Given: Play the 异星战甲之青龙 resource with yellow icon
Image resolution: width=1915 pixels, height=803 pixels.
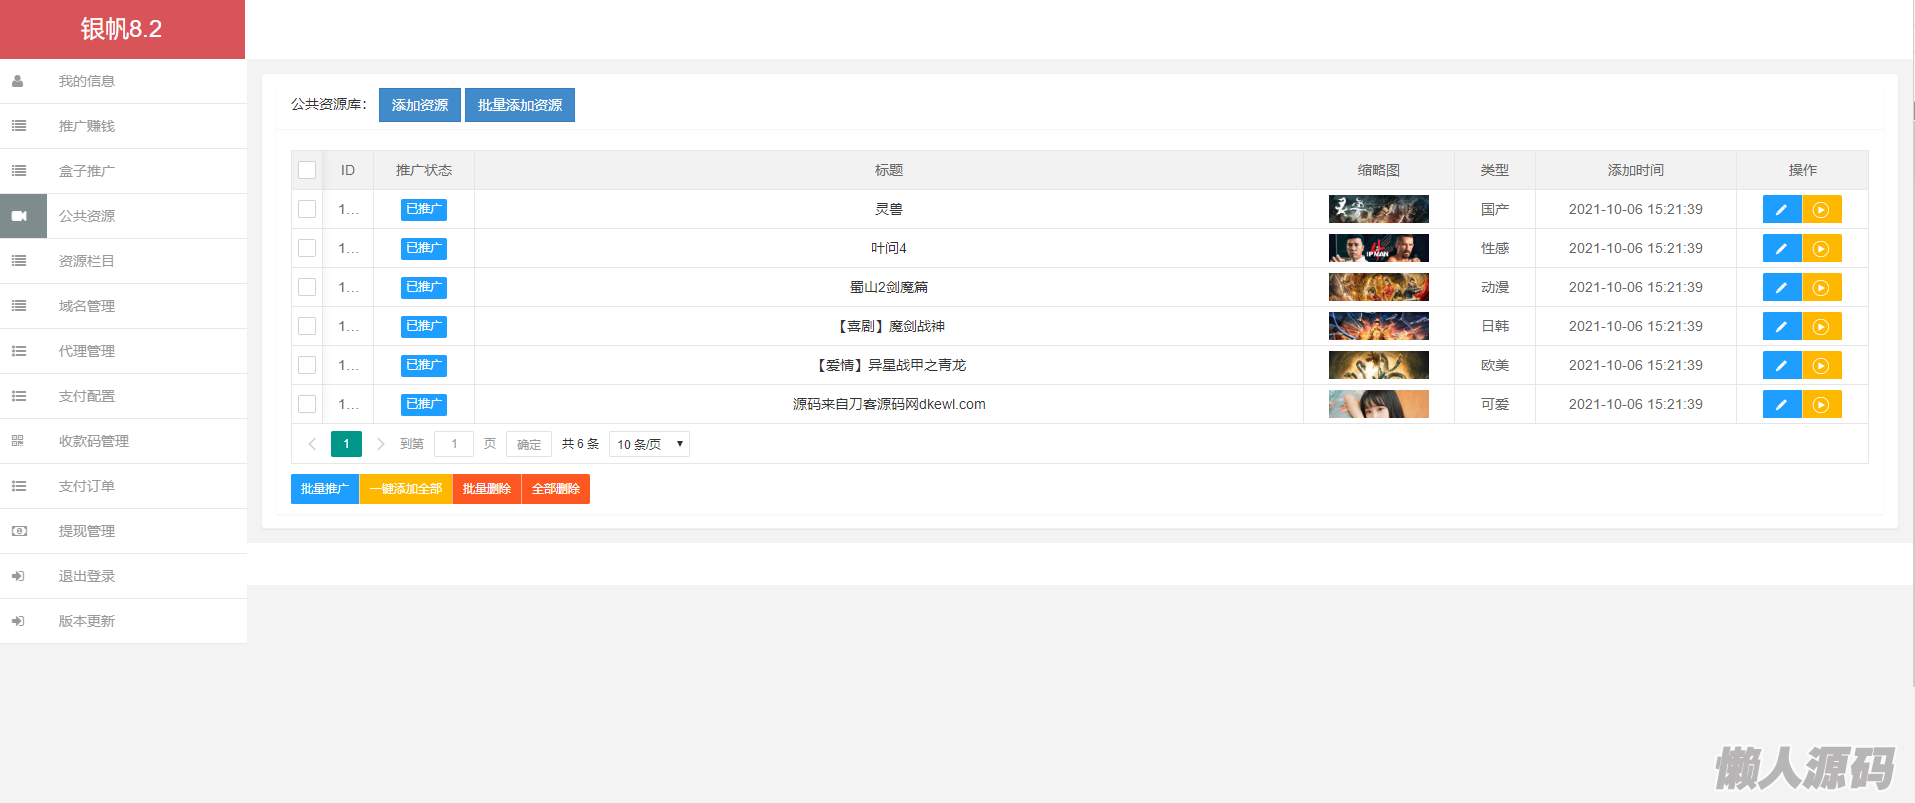Looking at the screenshot, I should [x=1821, y=366].
